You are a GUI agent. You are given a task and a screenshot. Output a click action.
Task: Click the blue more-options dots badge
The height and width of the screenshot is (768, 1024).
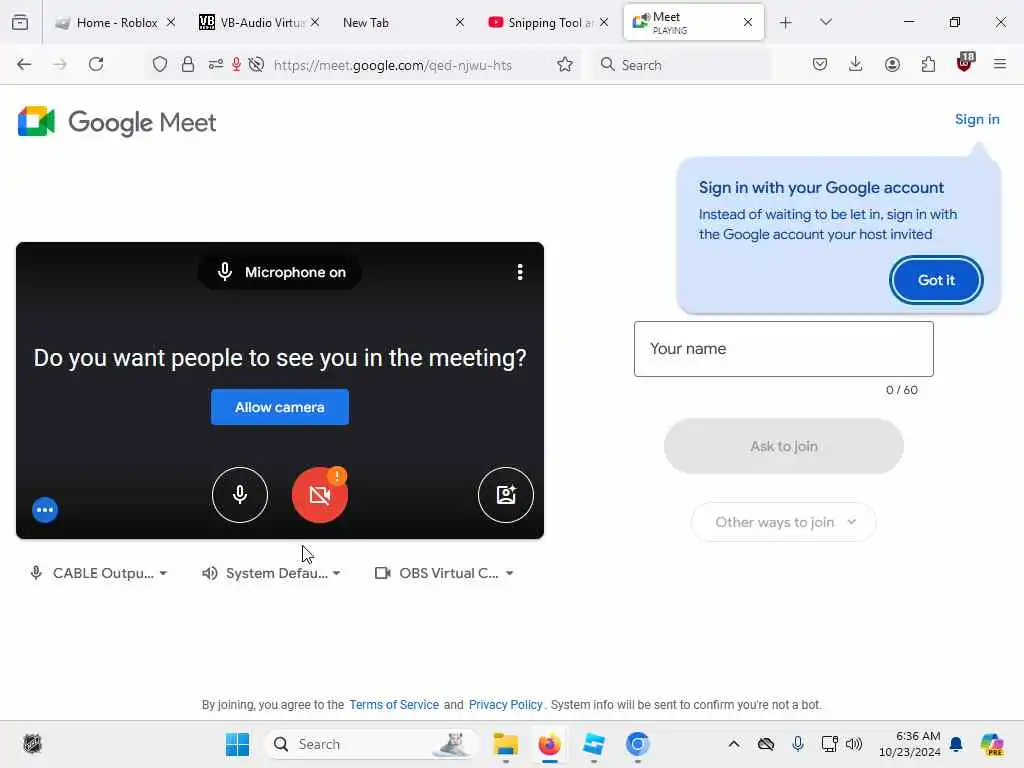pos(45,510)
